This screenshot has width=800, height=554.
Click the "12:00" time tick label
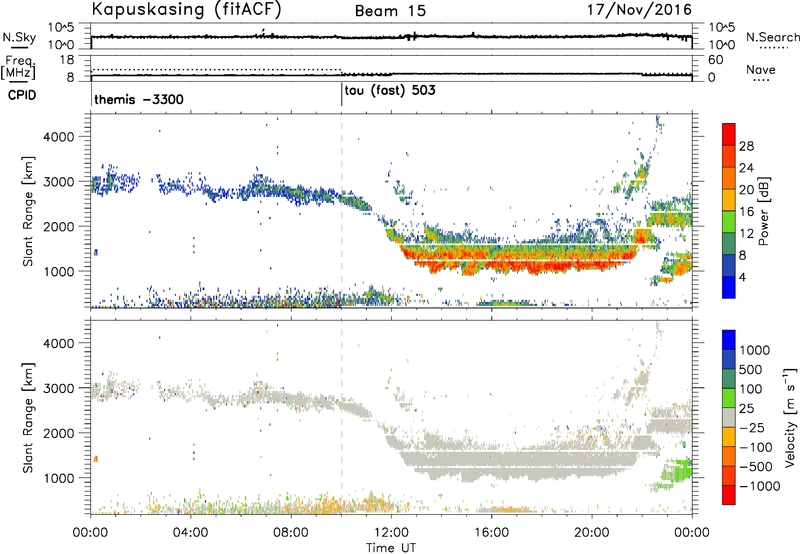[x=391, y=533]
